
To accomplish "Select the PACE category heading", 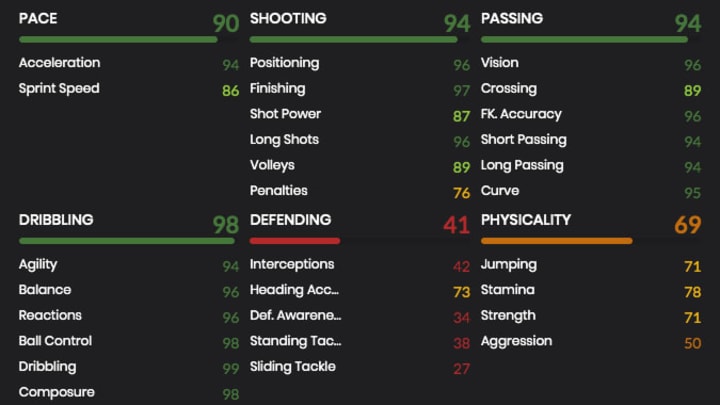I will (38, 18).
